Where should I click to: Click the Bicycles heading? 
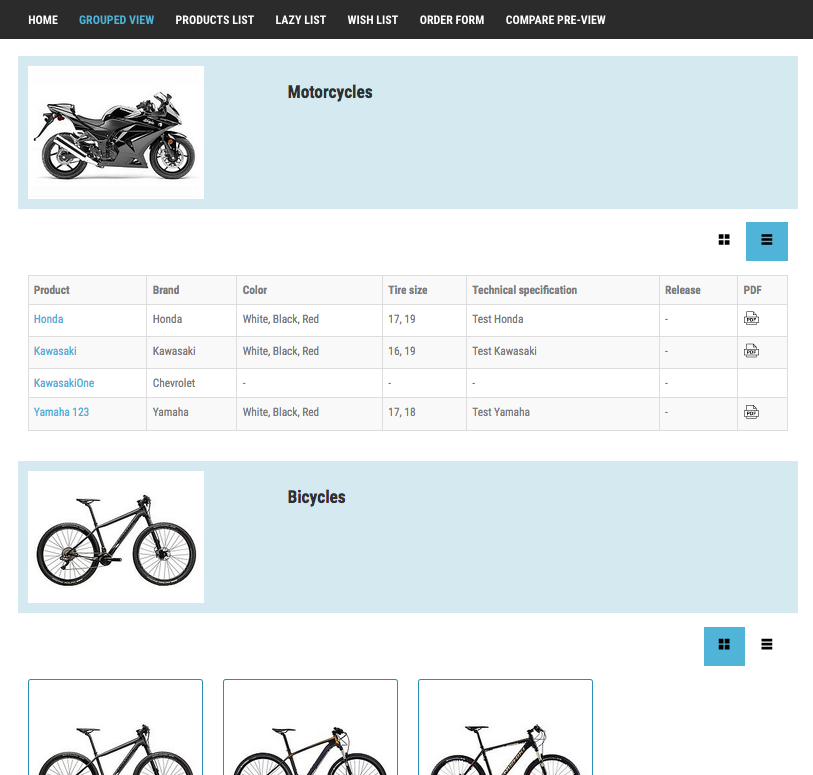click(x=316, y=497)
